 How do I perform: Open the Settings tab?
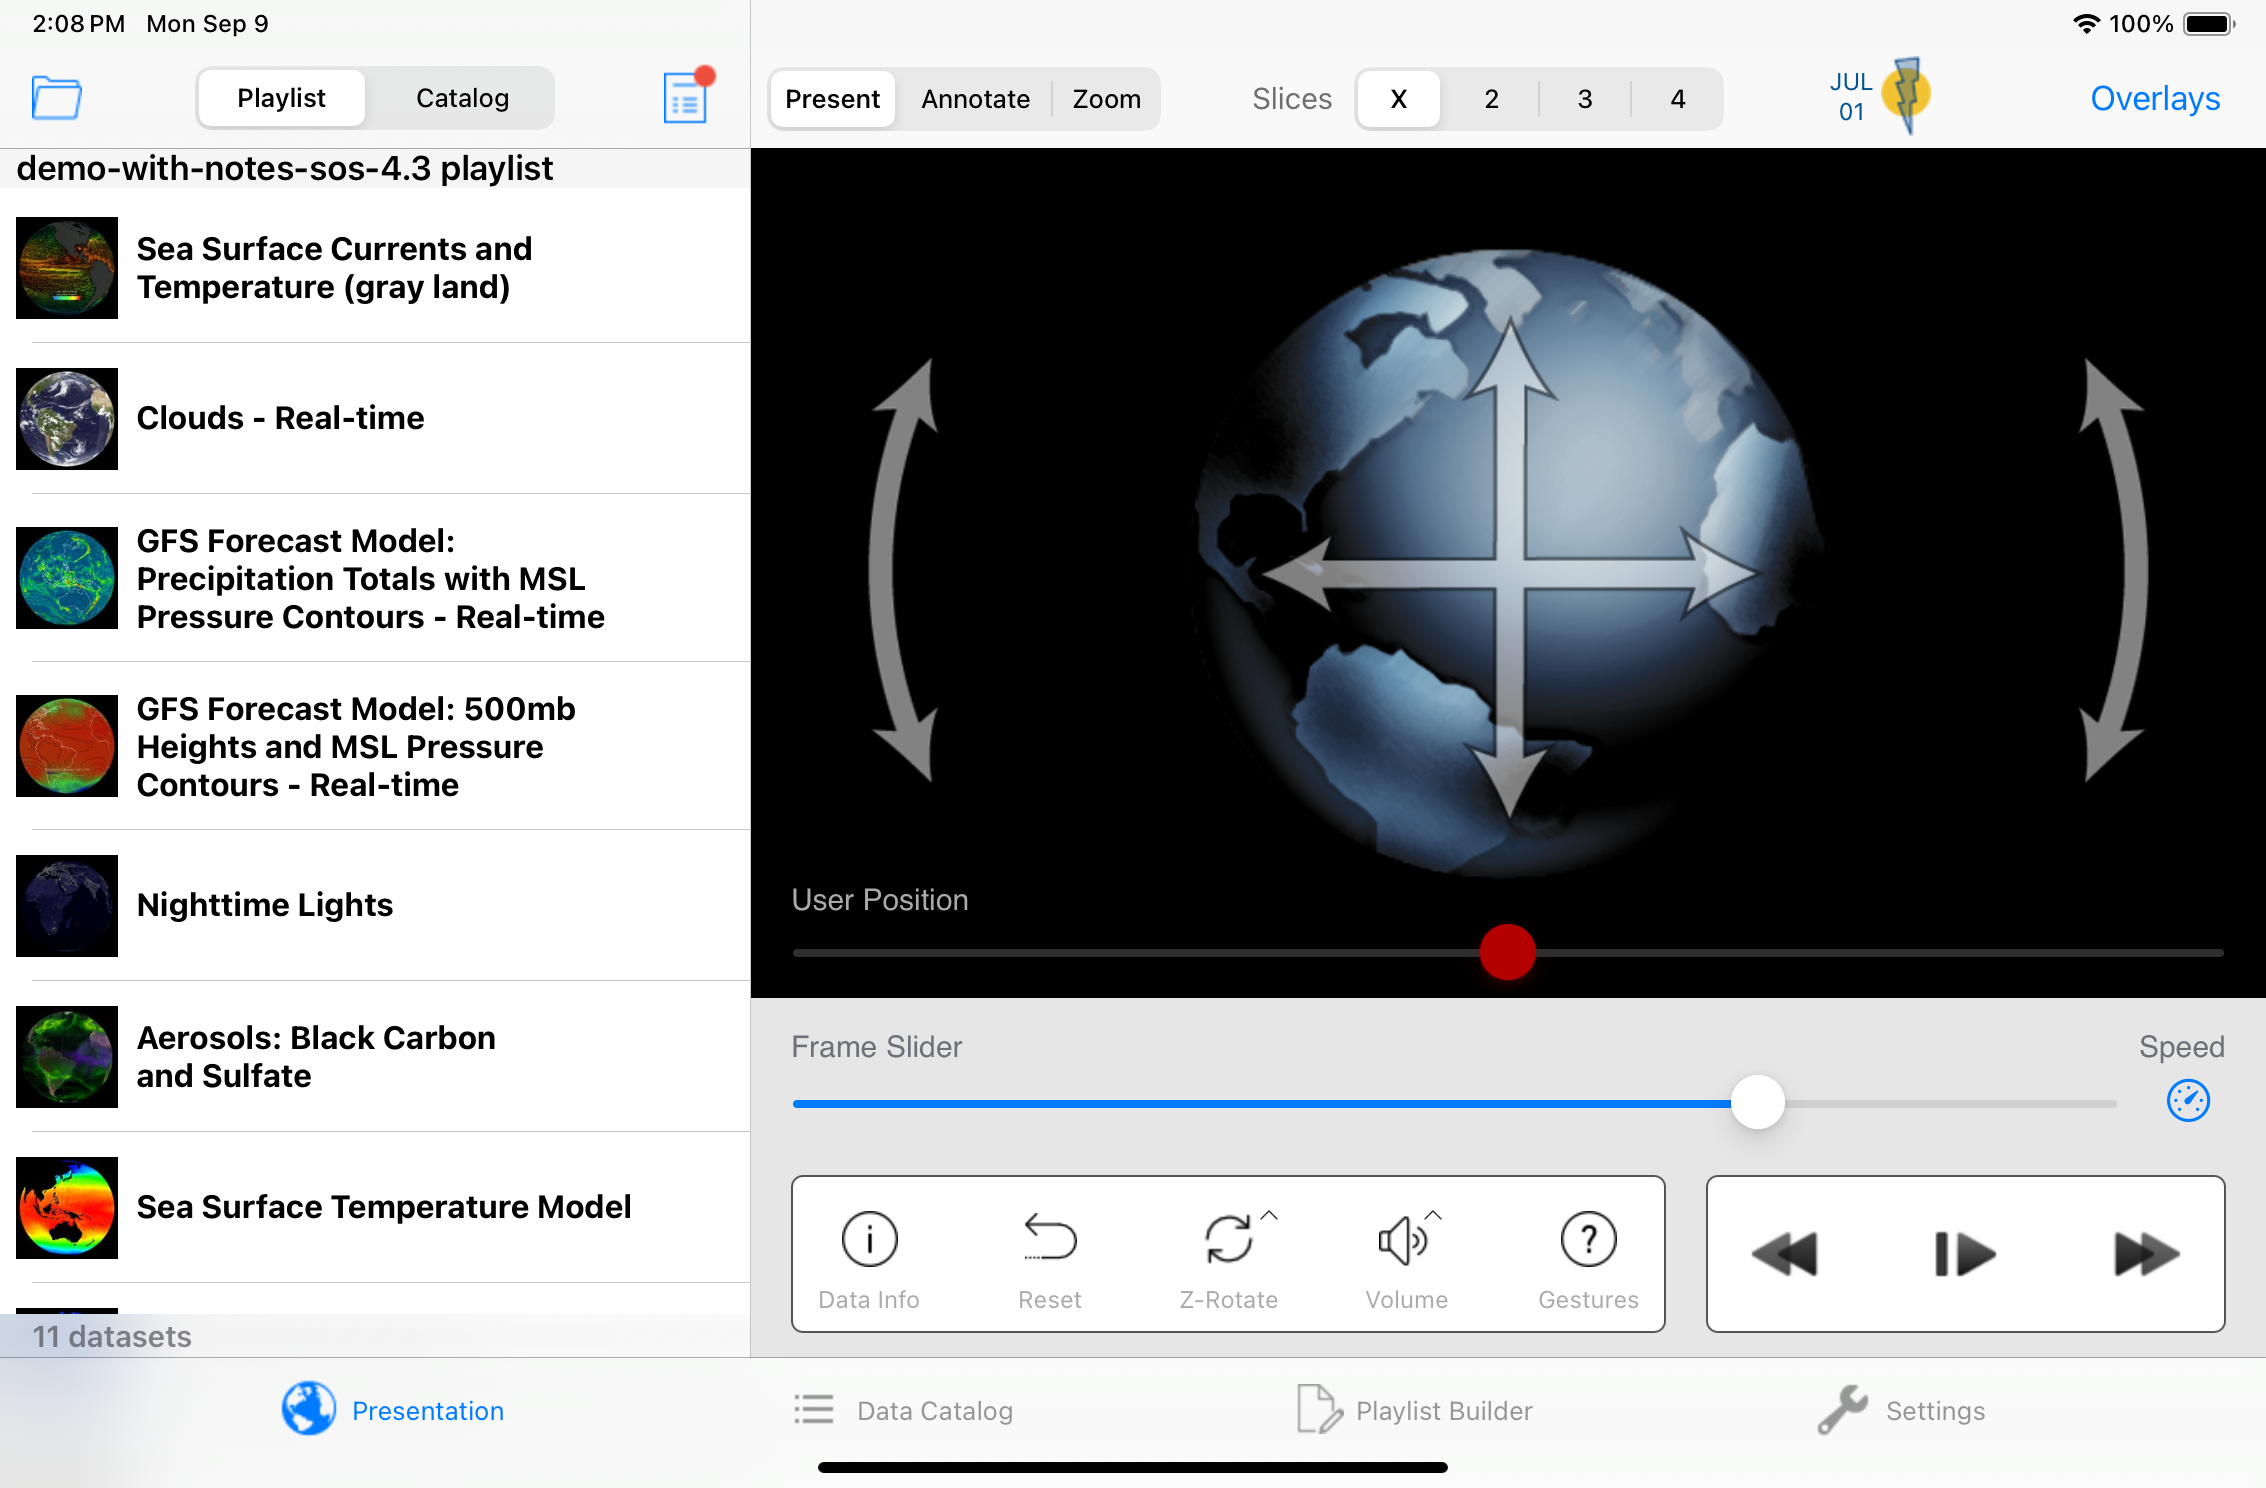click(x=1901, y=1410)
